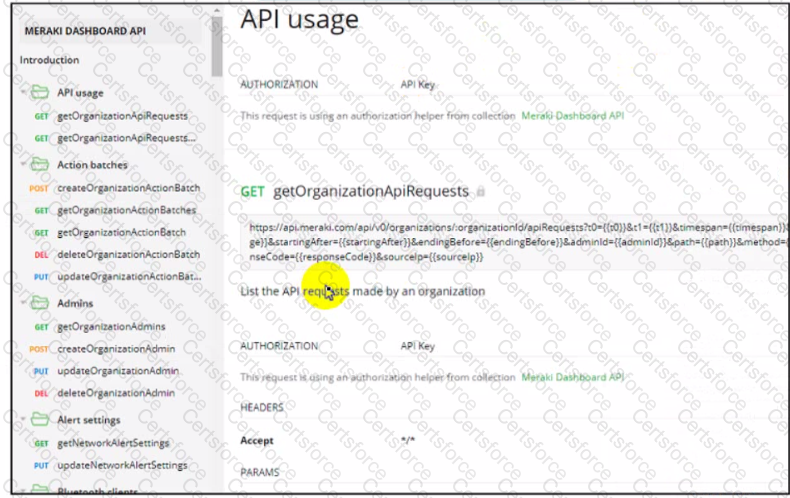Select the truncated getOrganizationApiRequests... sidebar entry
Screen dimensions: 790x498
pos(126,138)
